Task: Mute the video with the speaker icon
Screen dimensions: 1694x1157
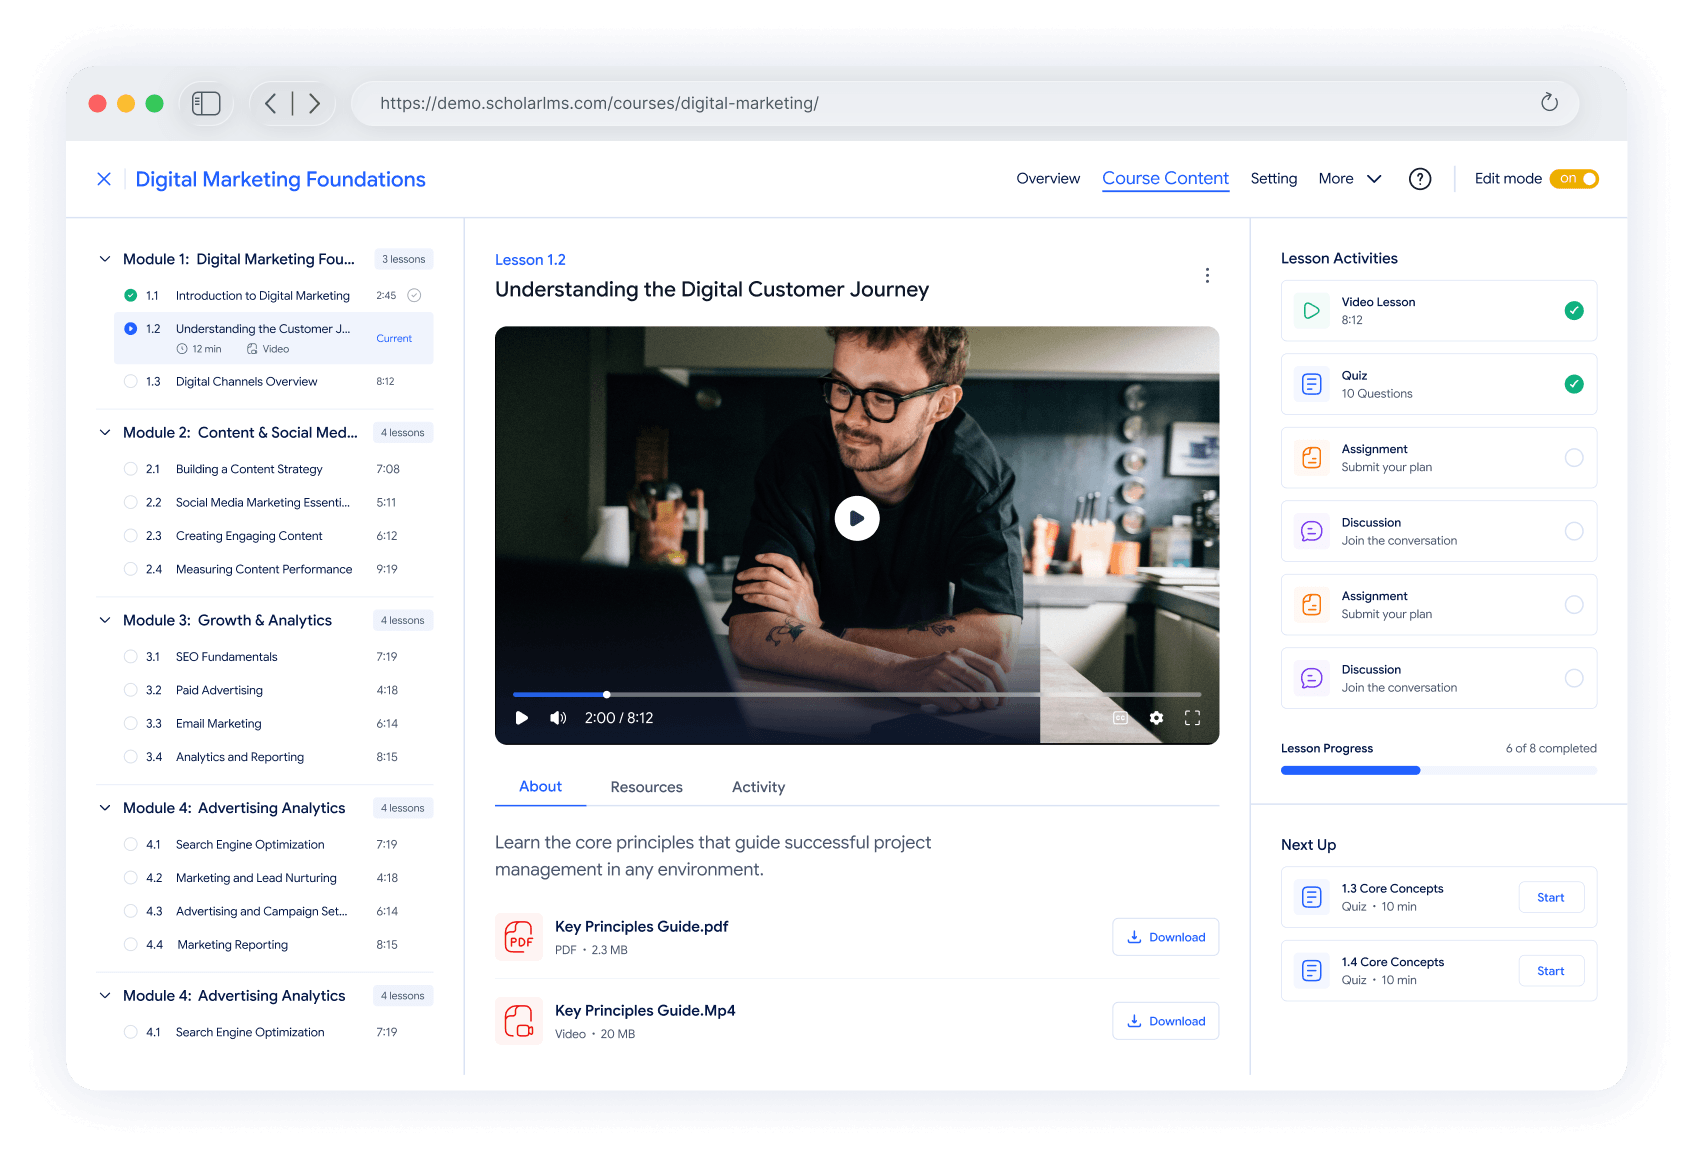Action: click(x=558, y=718)
